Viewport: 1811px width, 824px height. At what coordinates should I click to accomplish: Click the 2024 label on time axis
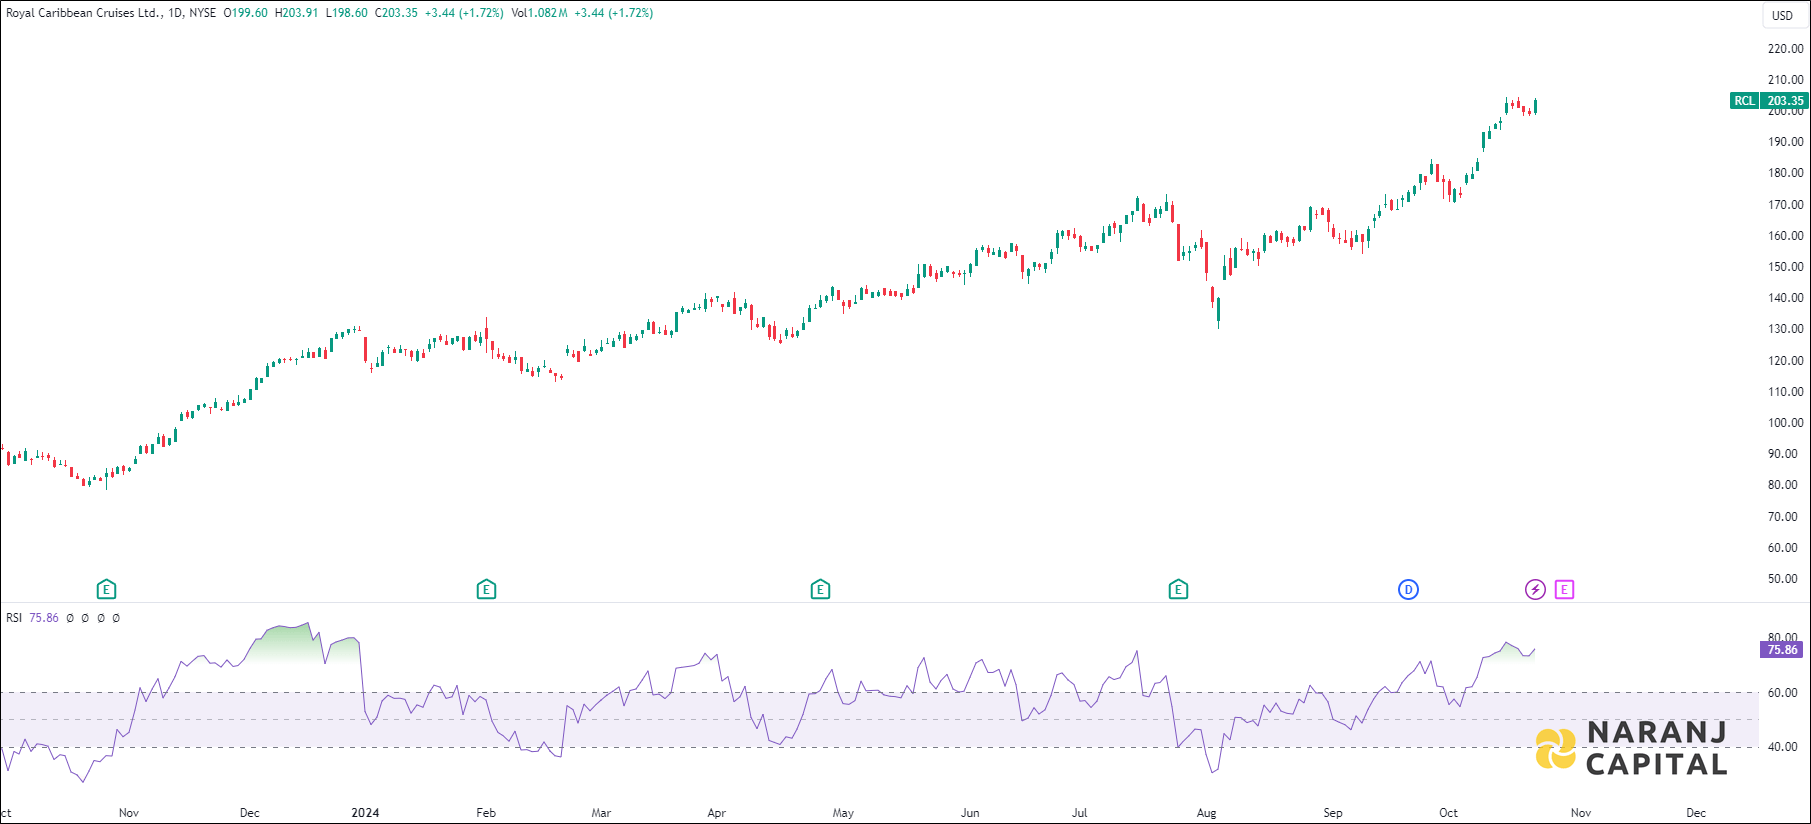(365, 813)
